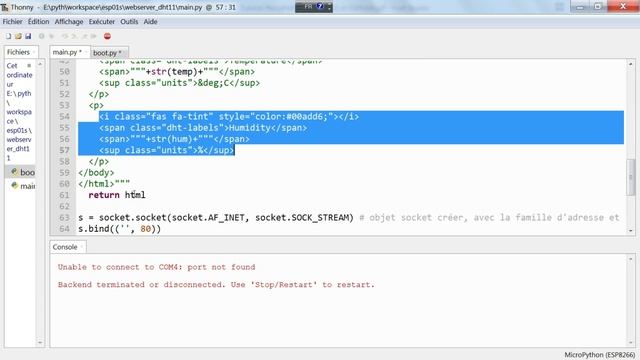Click the Resume execution icon
640x360 pixels.
[x=94, y=36]
